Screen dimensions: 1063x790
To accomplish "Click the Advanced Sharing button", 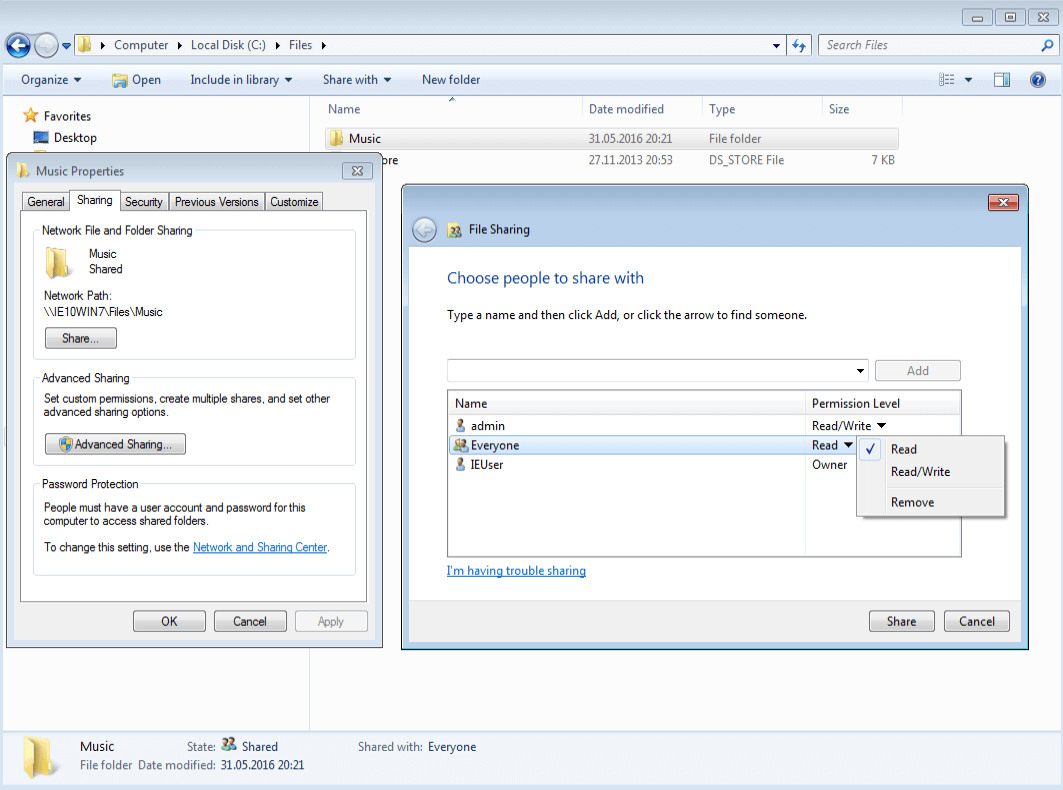I will tap(115, 443).
